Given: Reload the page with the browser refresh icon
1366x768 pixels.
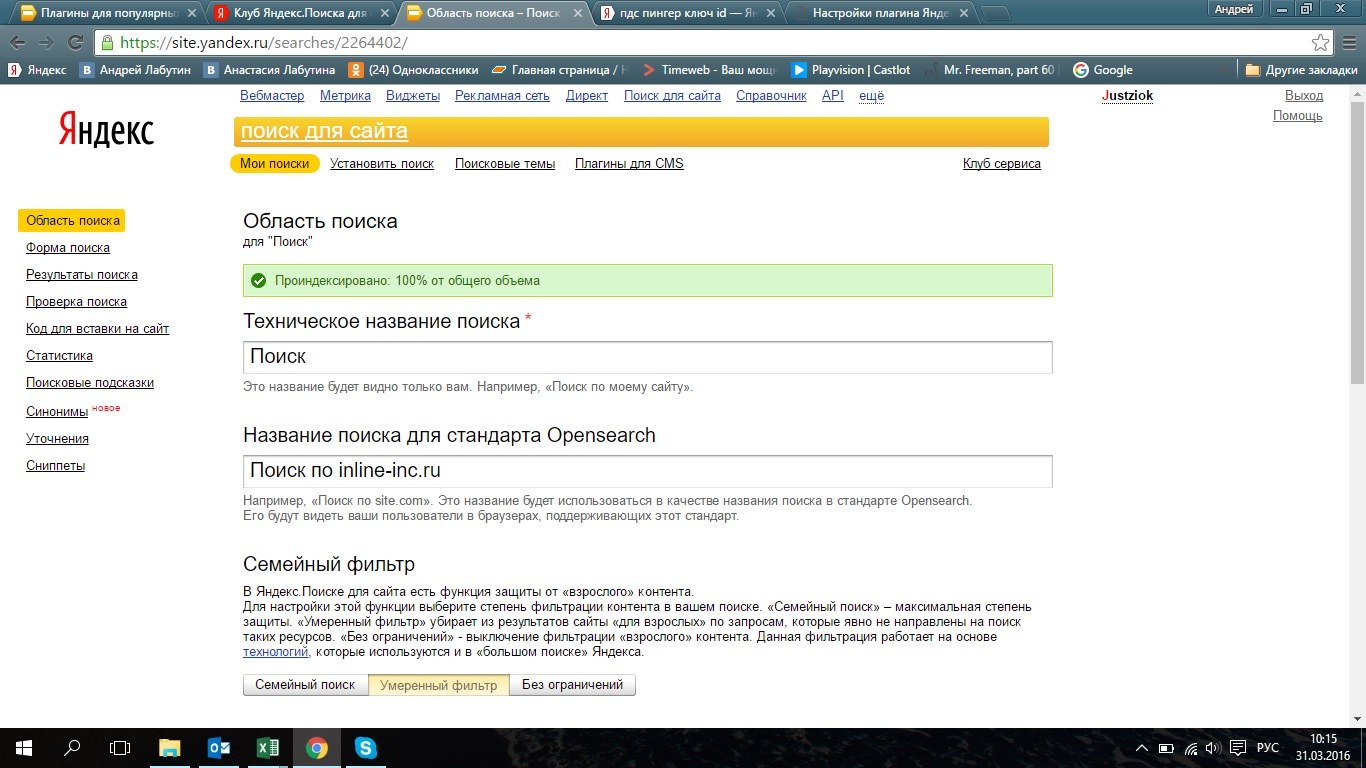Looking at the screenshot, I should (x=75, y=43).
